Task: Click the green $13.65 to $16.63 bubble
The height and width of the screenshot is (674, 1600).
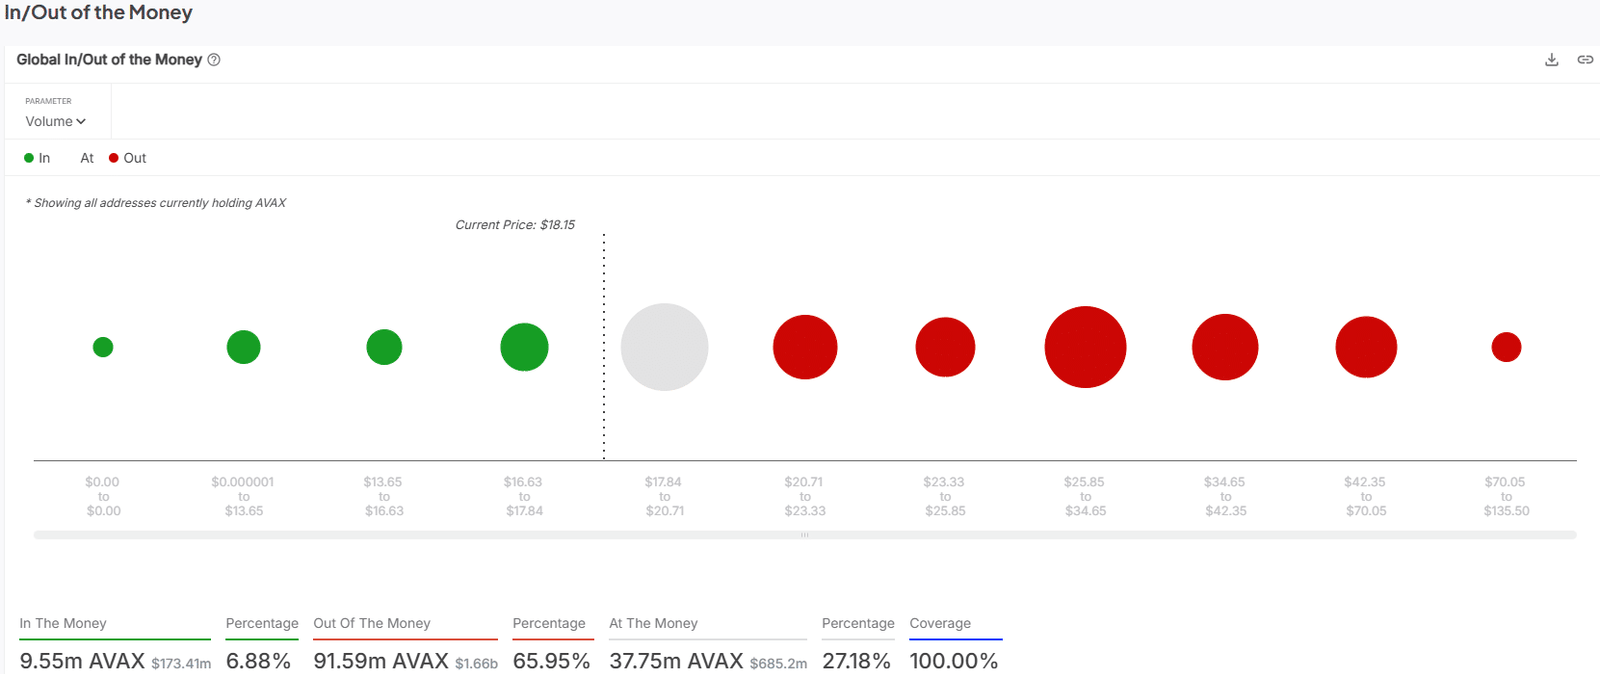Action: coord(384,347)
